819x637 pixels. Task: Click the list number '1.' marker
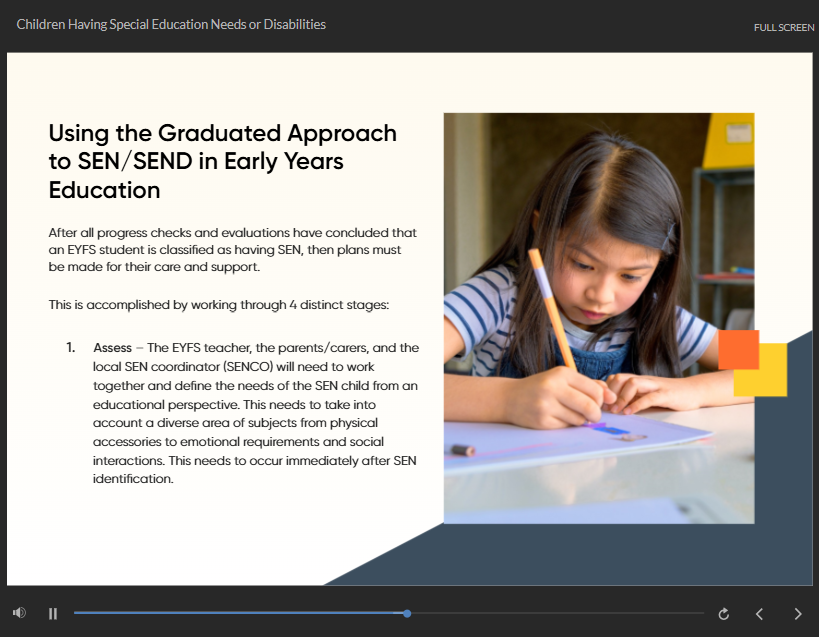[x=71, y=348]
